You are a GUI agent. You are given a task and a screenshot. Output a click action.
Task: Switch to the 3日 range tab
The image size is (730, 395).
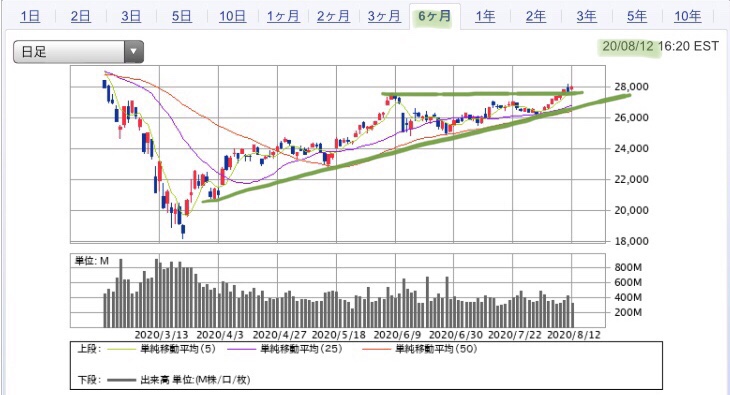131,16
